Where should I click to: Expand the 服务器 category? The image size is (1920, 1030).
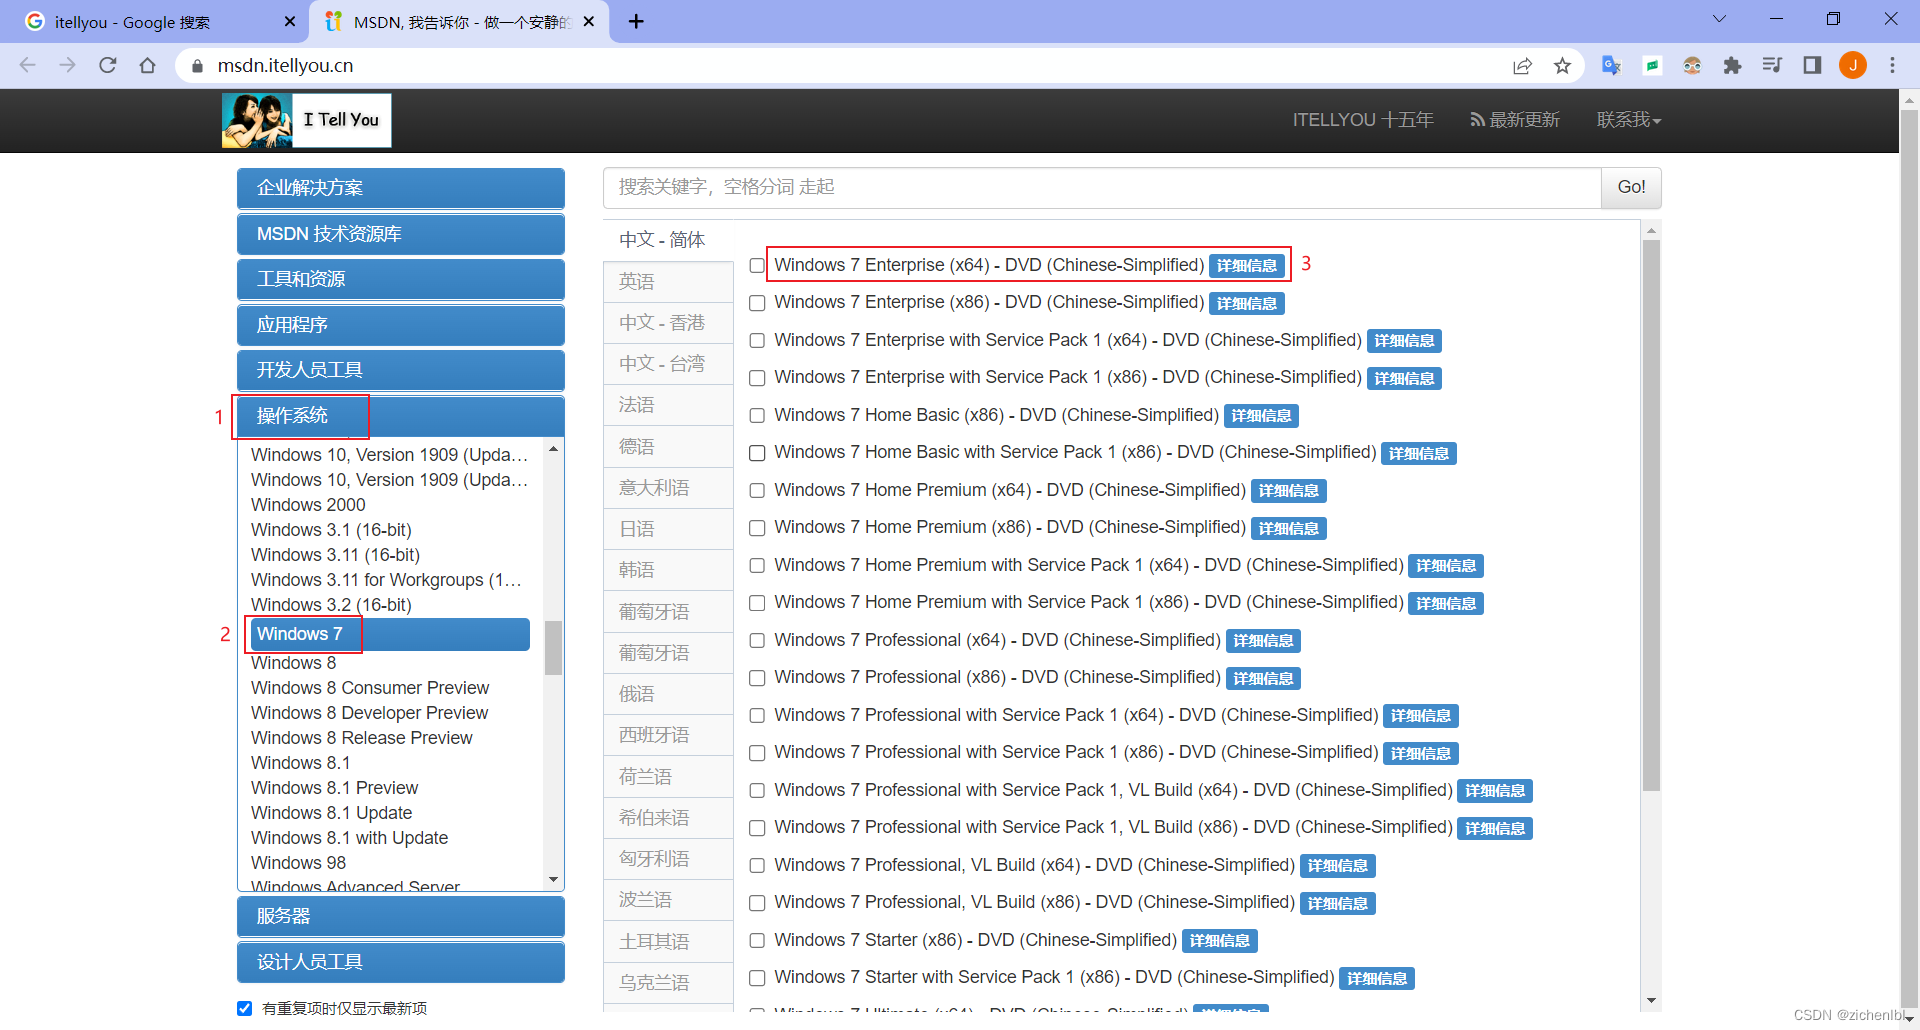click(x=401, y=916)
